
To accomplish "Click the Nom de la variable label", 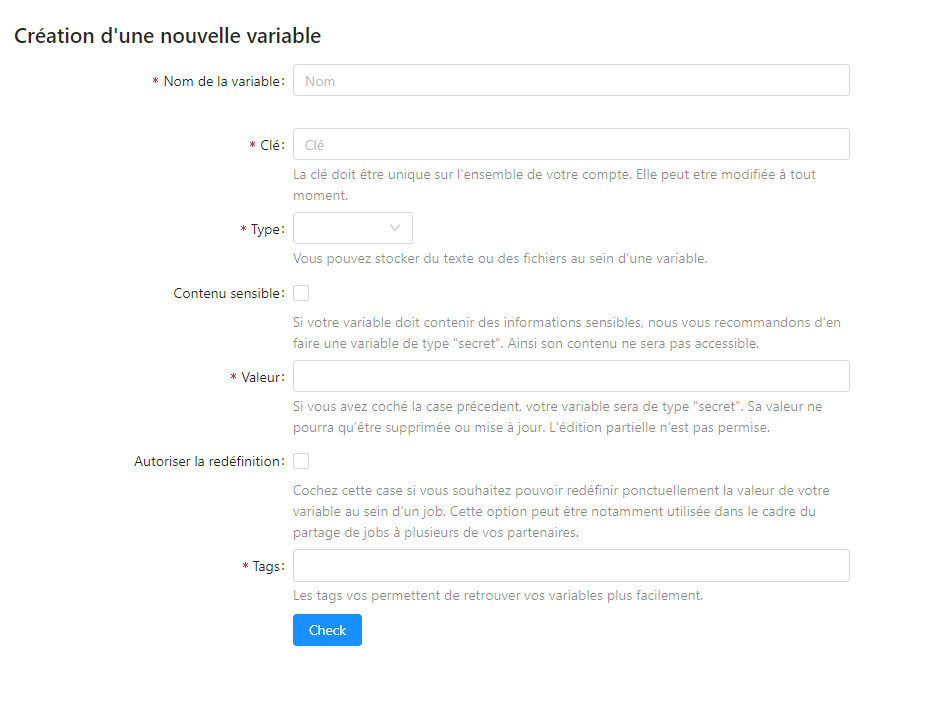I will tap(224, 80).
